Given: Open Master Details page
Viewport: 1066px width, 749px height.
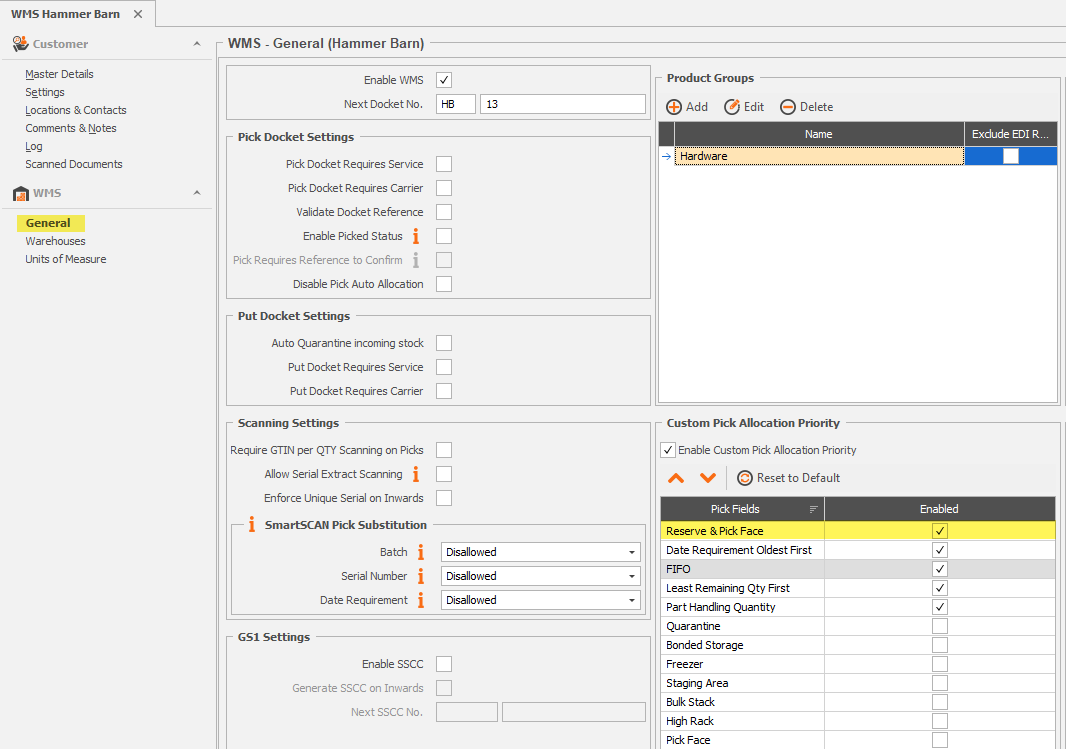Looking at the screenshot, I should [59, 74].
